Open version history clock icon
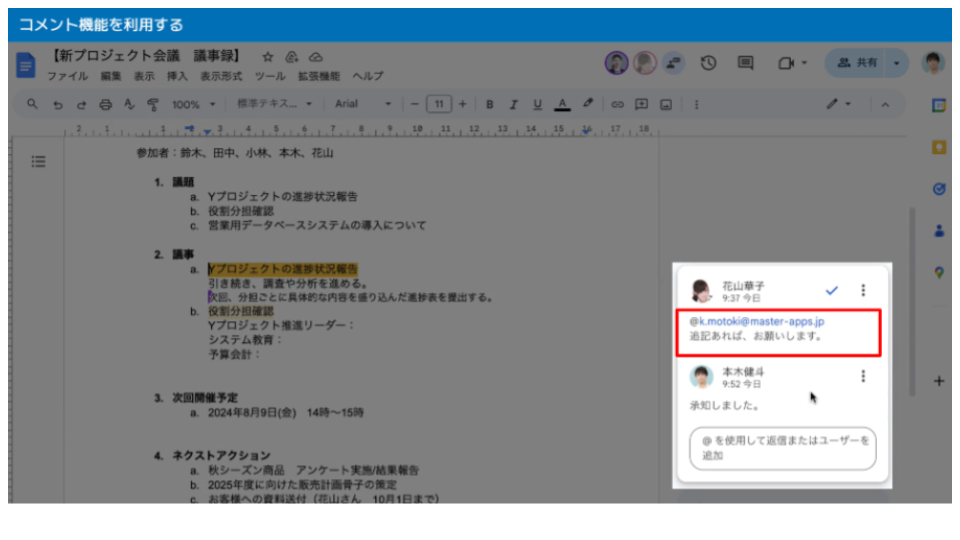This screenshot has height=540, width=960. (708, 62)
